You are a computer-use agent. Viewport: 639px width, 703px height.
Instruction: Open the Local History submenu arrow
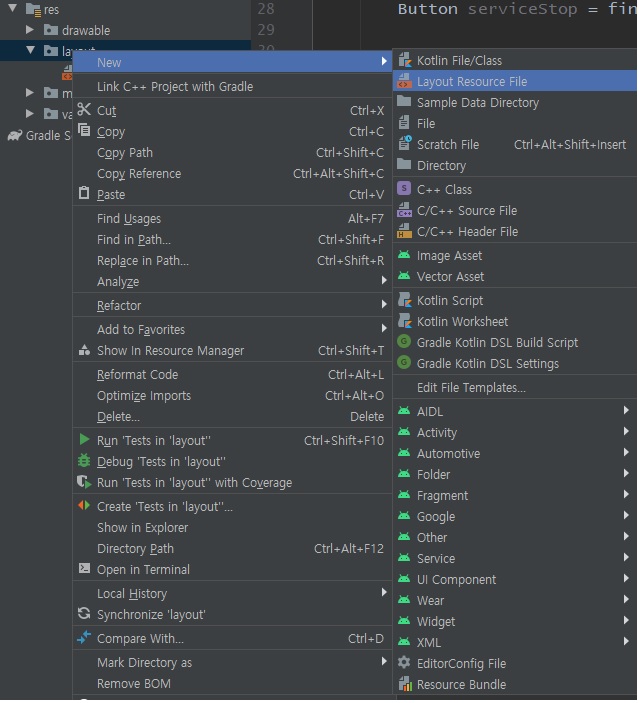pyautogui.click(x=384, y=593)
